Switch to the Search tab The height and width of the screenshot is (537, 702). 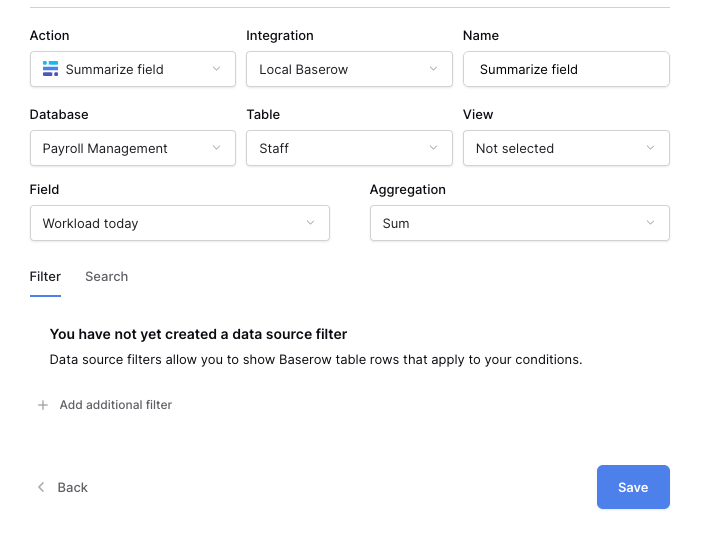click(x=106, y=277)
